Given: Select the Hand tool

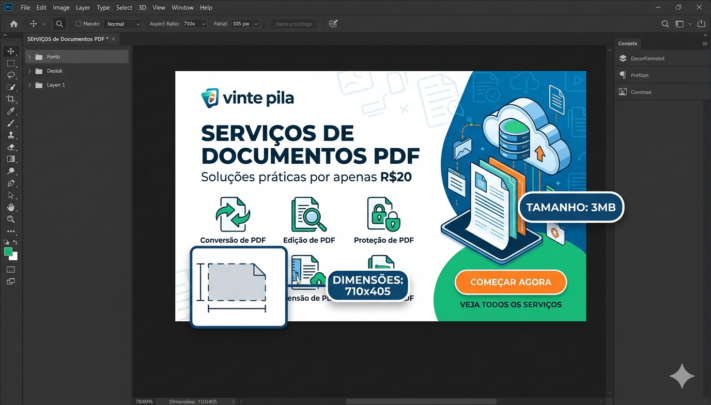Looking at the screenshot, I should click(11, 207).
